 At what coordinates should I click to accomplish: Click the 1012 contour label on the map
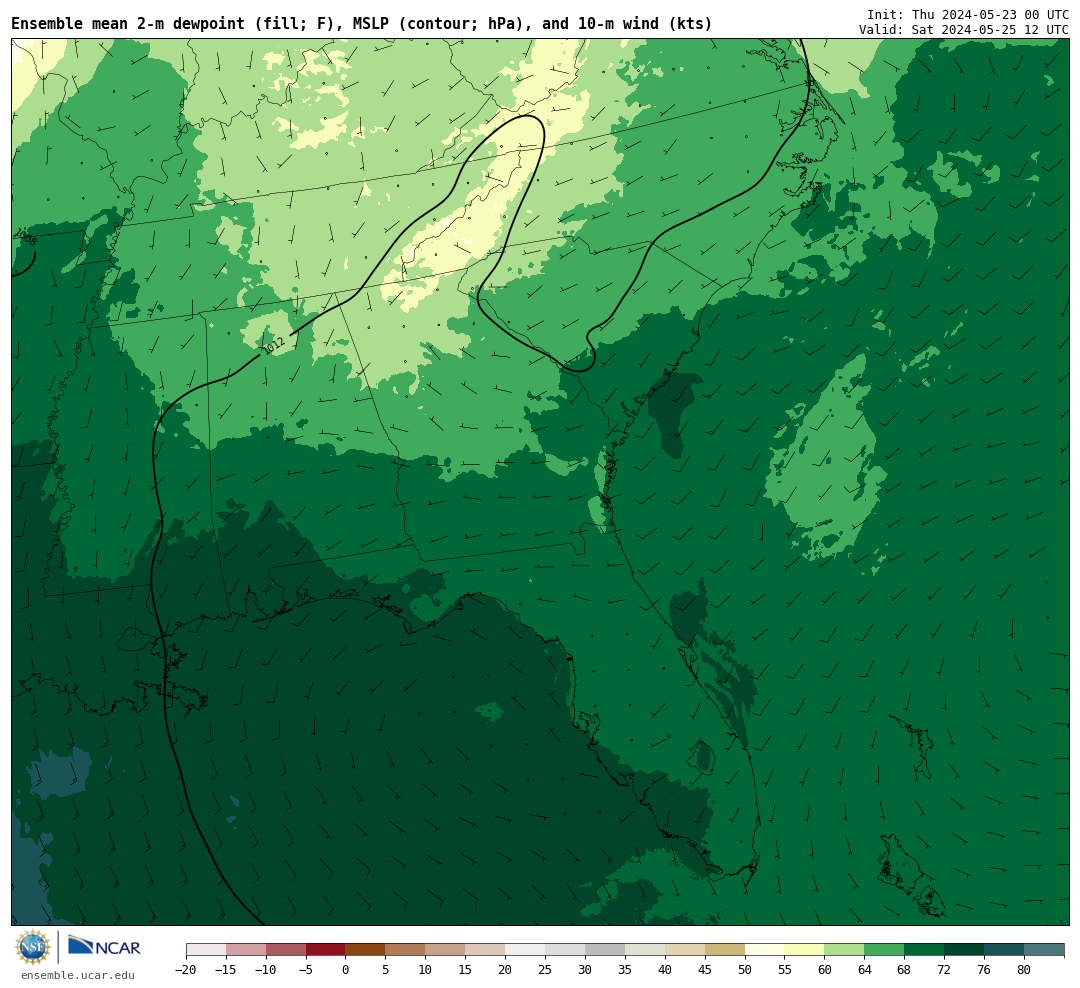(274, 344)
